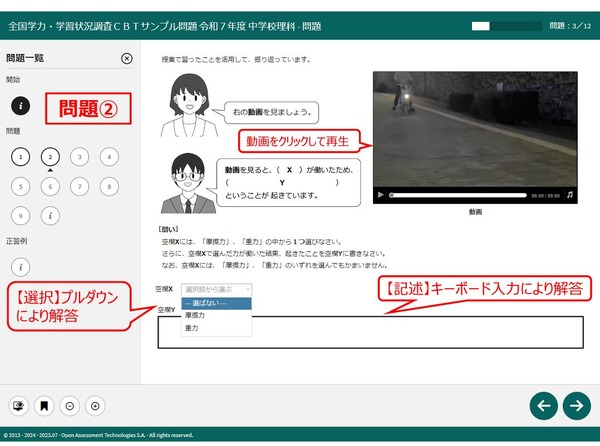The height and width of the screenshot is (446, 600).
Task: Go to the next question with right arrow
Action: 575,405
